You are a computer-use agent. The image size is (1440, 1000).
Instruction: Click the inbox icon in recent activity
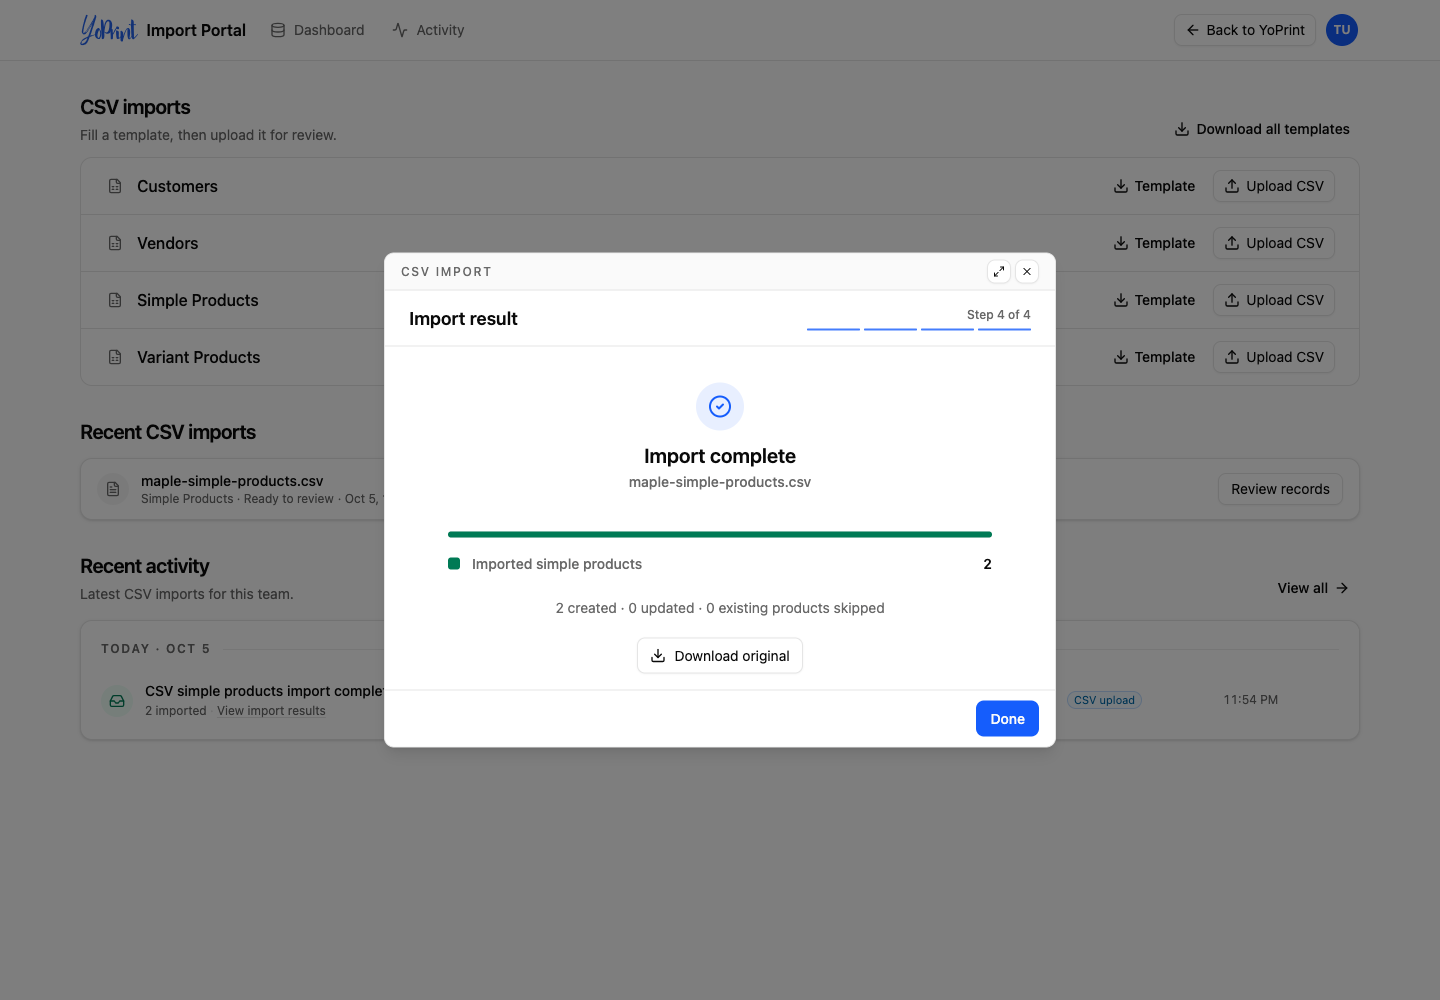point(117,701)
